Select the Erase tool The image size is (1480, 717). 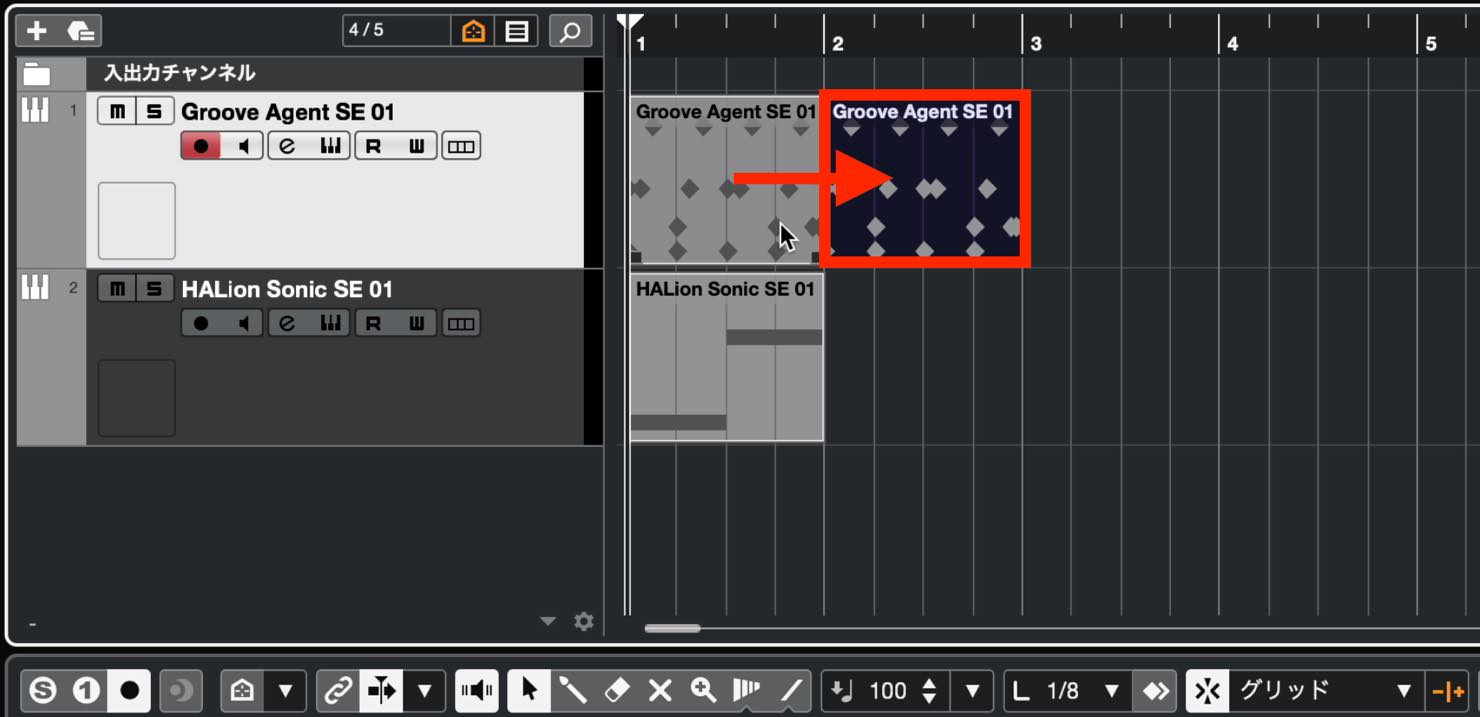click(617, 690)
